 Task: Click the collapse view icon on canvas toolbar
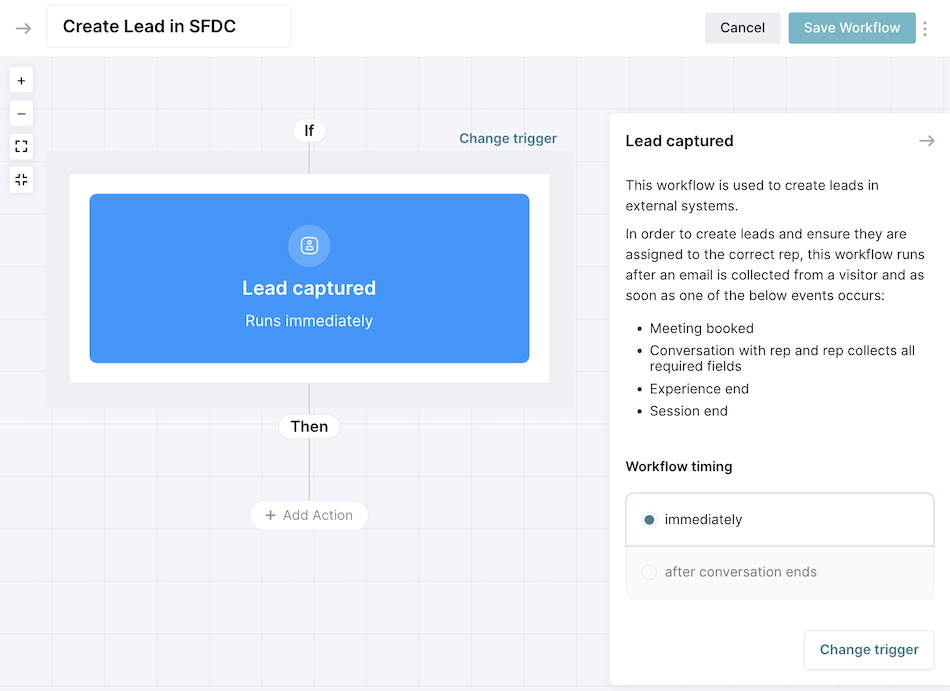pos(21,179)
